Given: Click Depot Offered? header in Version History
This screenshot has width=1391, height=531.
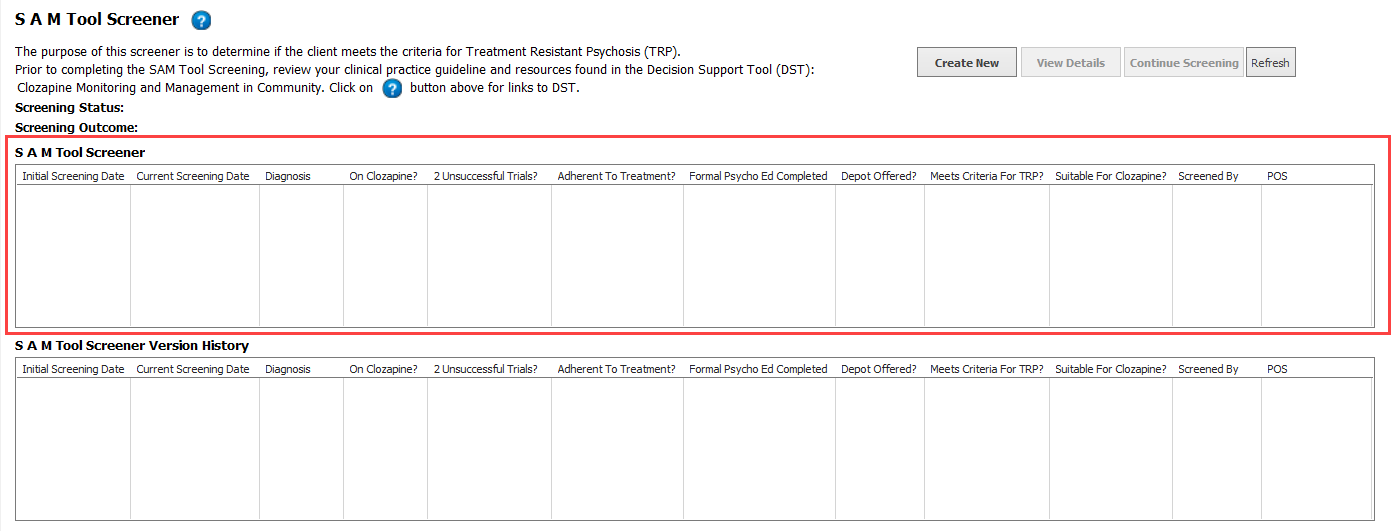Looking at the screenshot, I should coord(878,369).
